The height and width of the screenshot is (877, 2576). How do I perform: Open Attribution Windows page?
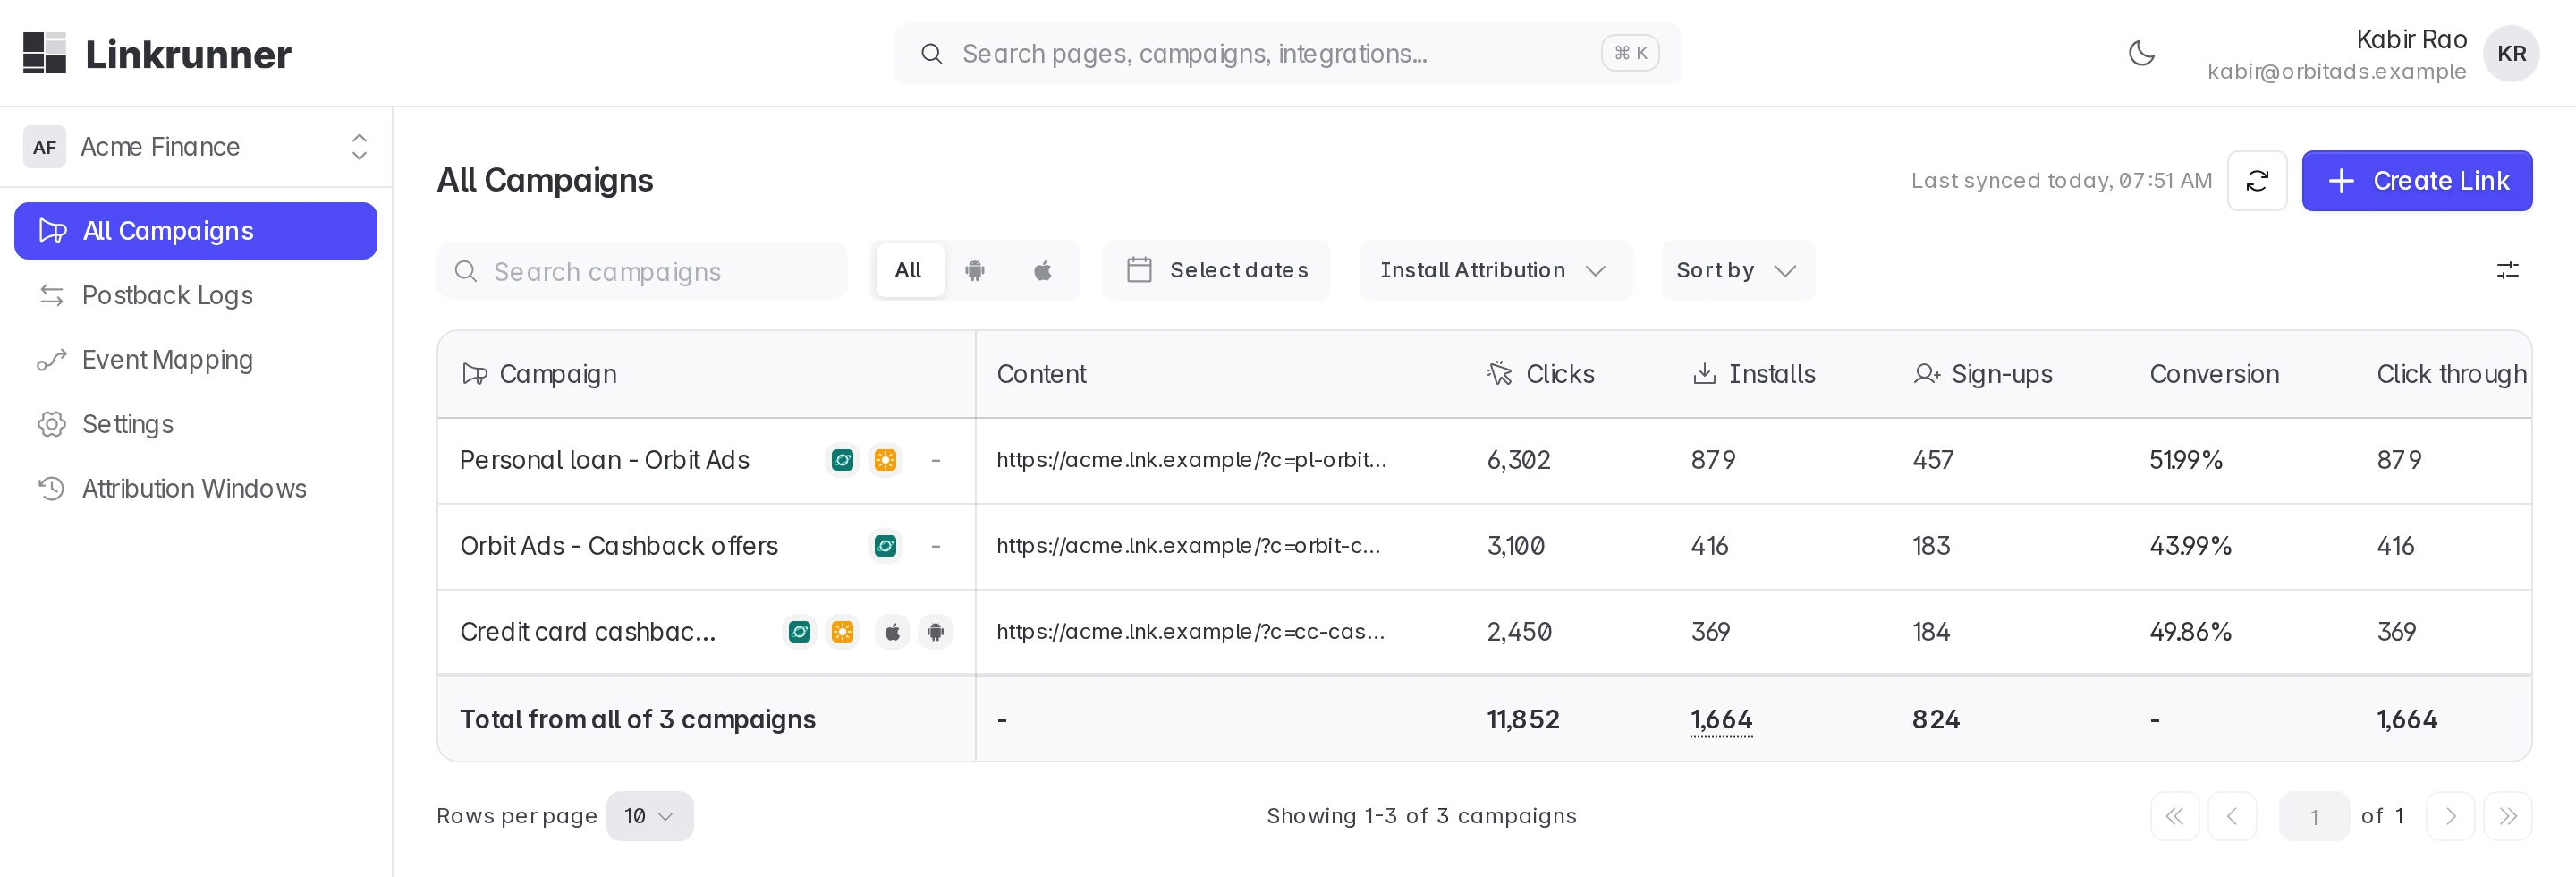196,488
